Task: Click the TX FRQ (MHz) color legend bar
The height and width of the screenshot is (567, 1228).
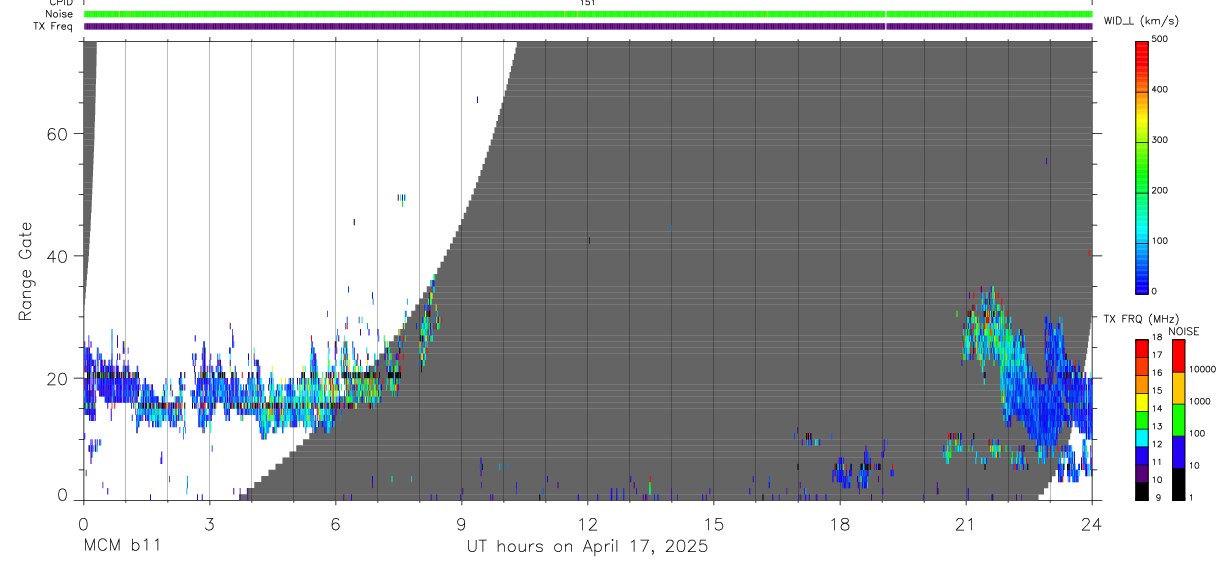Action: (x=1142, y=419)
